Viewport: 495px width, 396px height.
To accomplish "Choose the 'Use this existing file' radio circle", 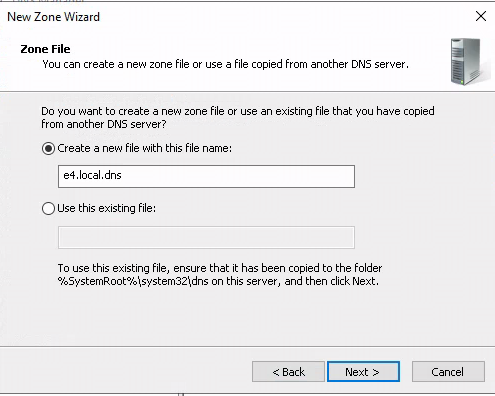I will [x=48, y=208].
